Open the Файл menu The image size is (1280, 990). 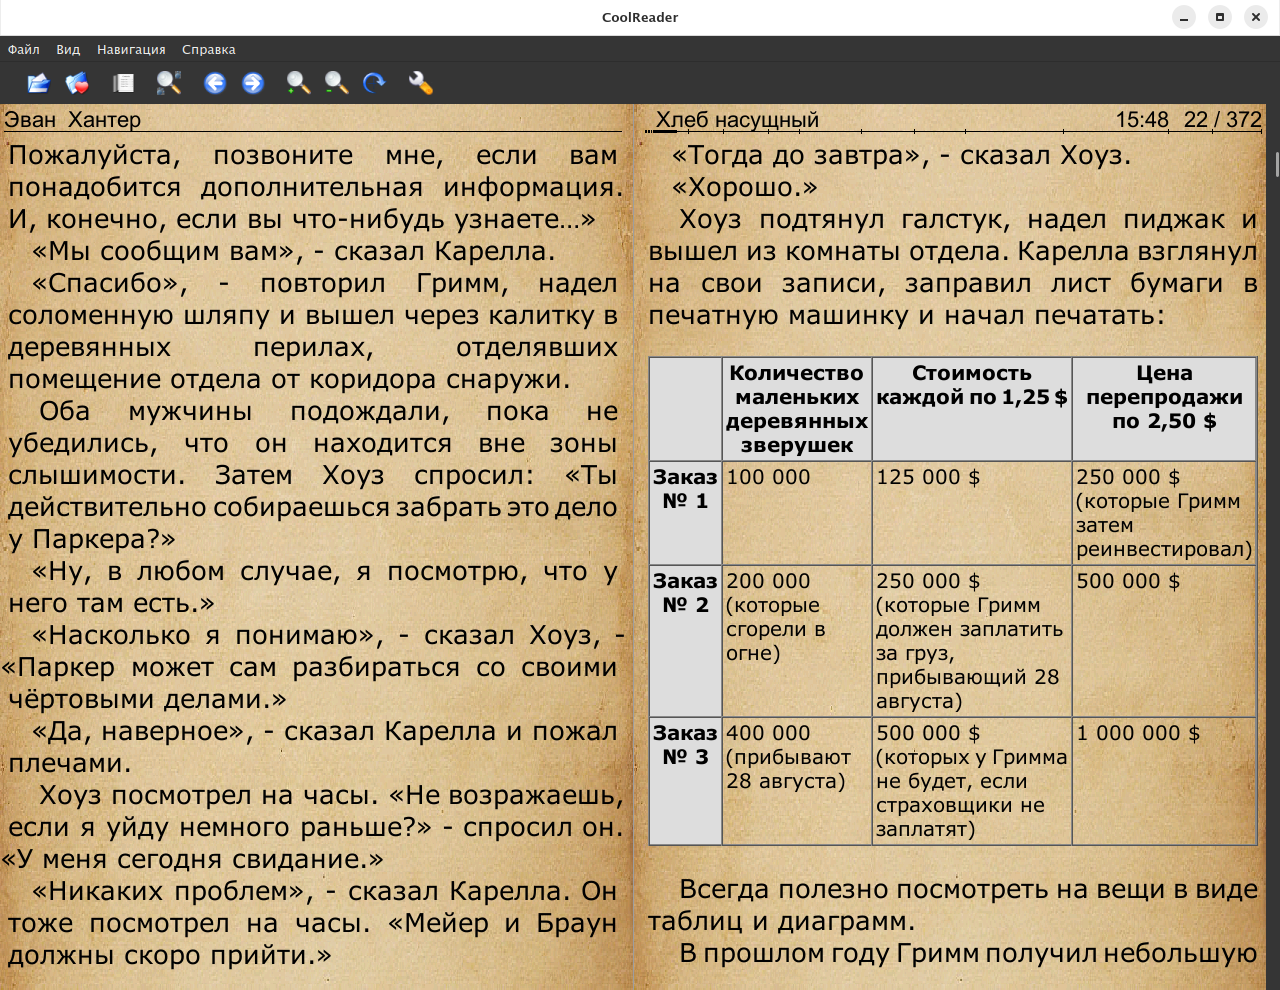(24, 49)
